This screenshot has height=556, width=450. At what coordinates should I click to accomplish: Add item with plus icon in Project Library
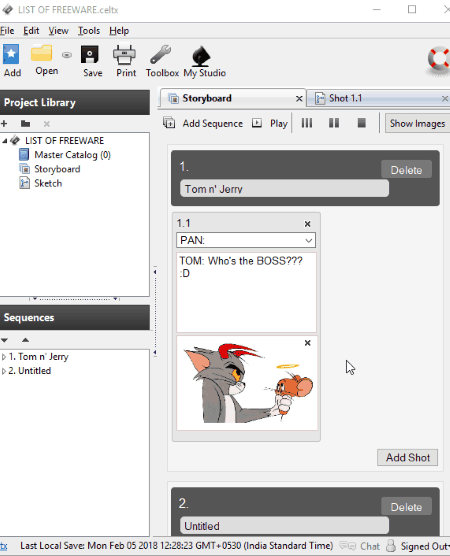click(x=4, y=124)
